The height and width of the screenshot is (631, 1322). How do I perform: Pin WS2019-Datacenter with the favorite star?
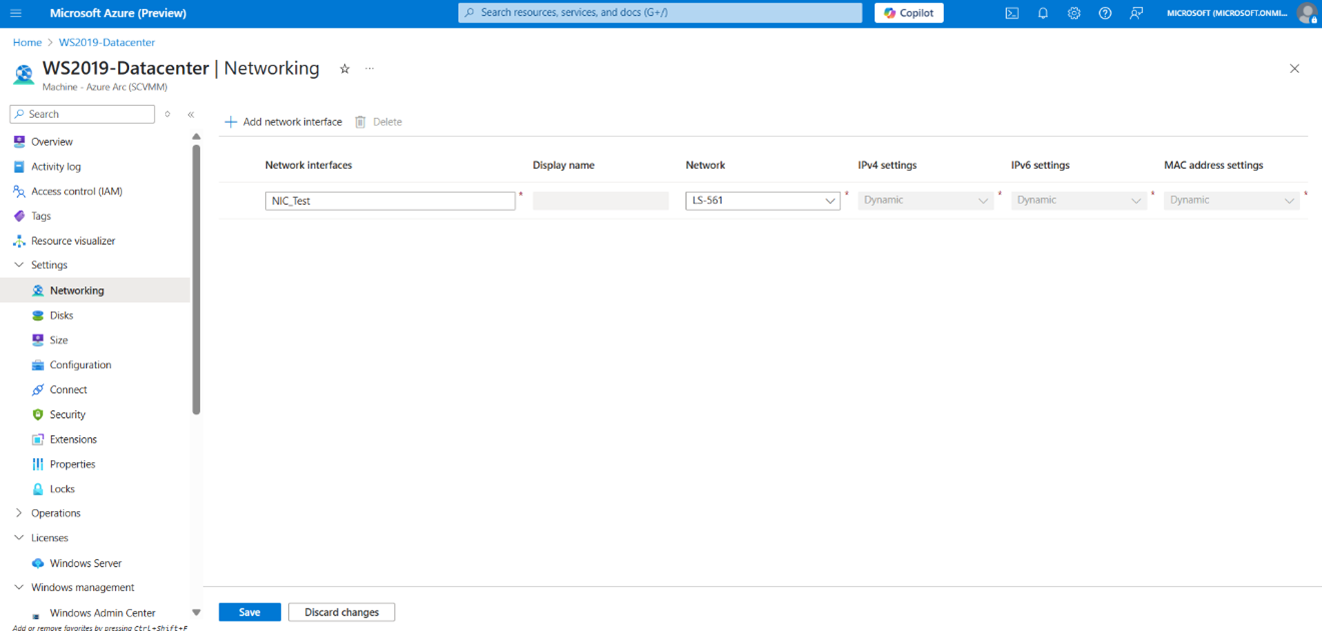[345, 69]
